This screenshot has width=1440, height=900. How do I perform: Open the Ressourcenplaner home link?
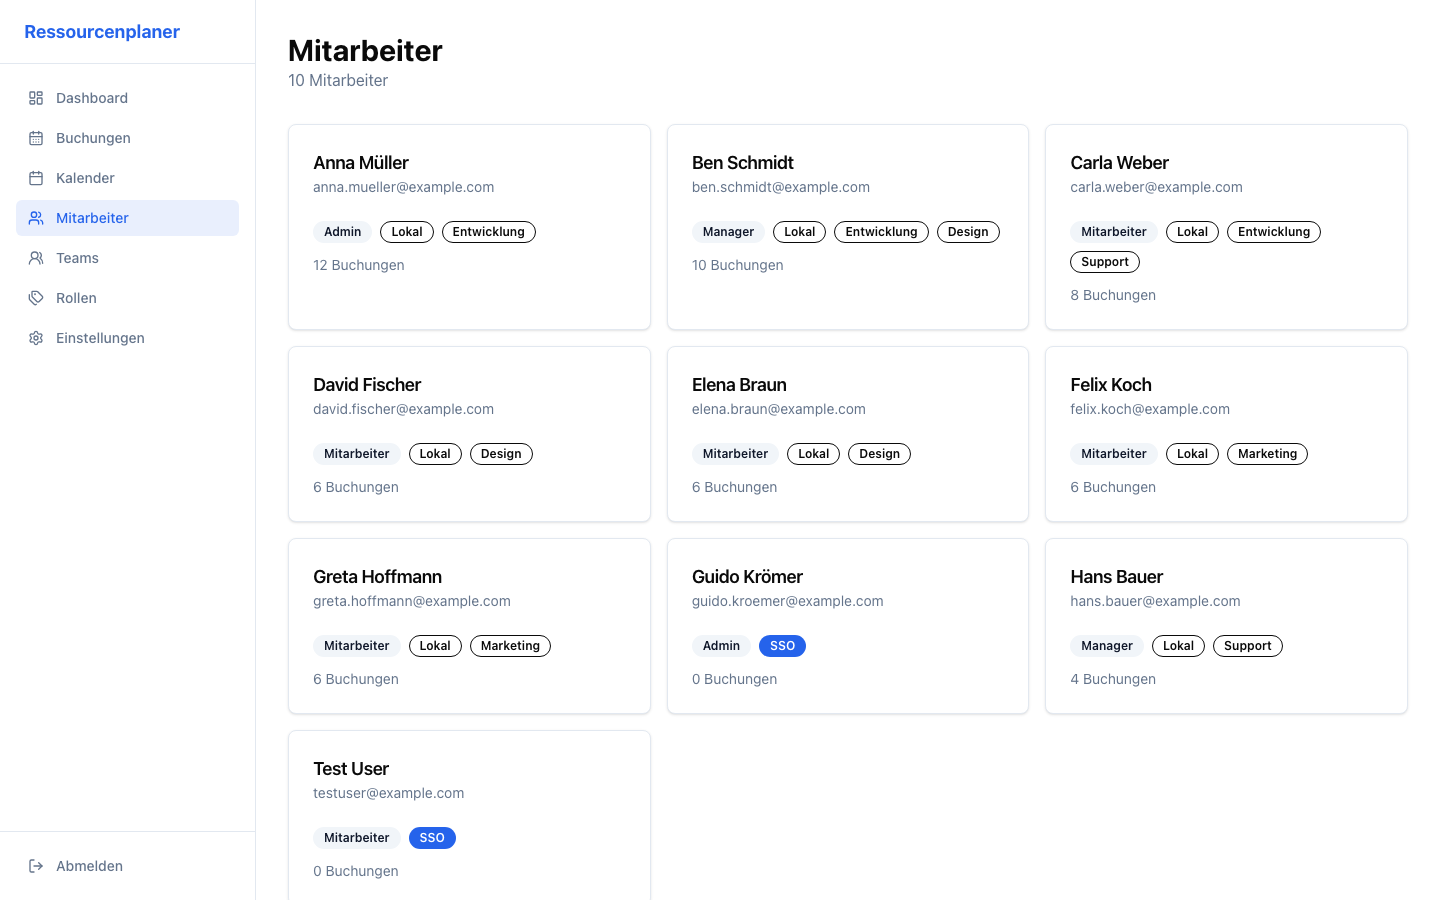pos(102,32)
